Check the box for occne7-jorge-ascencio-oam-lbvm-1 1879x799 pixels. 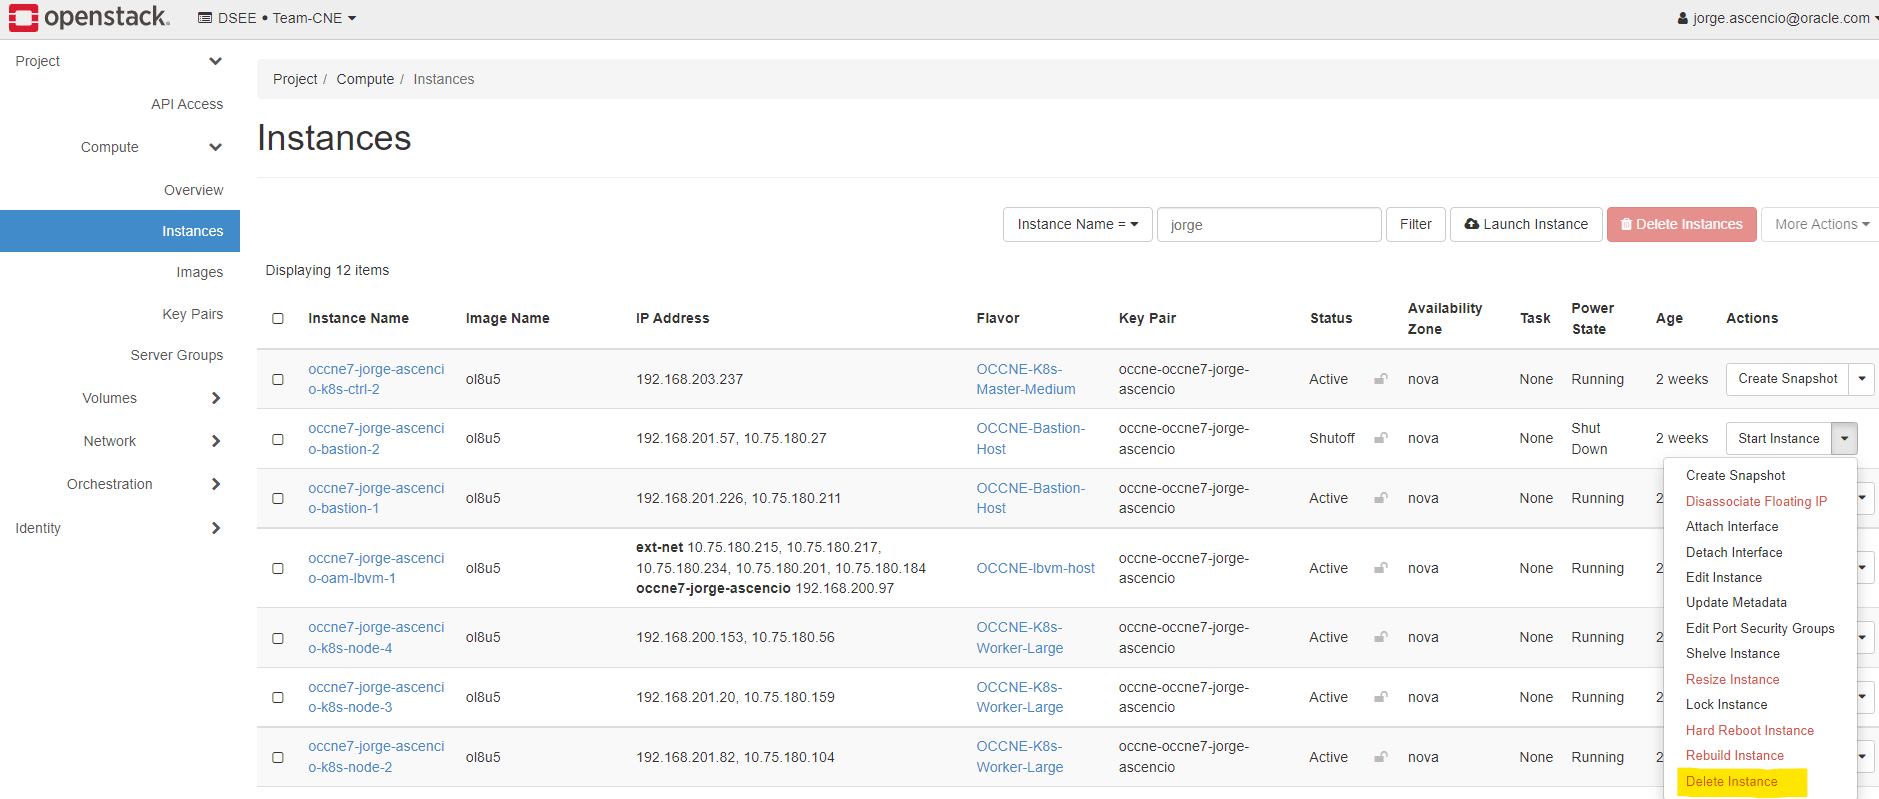(x=278, y=568)
